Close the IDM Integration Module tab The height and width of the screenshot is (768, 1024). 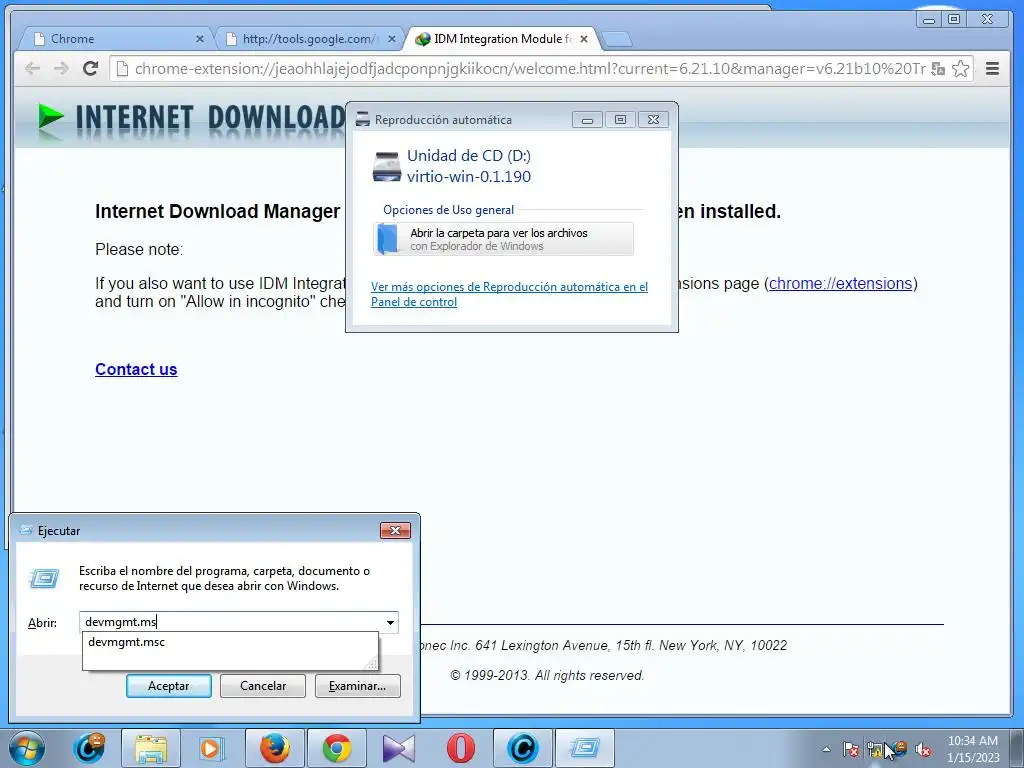coord(584,39)
